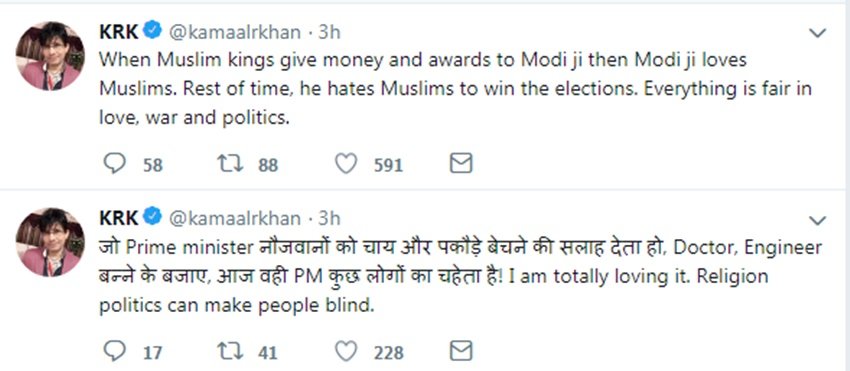Open KRK name link on second tweet

[x=119, y=218]
